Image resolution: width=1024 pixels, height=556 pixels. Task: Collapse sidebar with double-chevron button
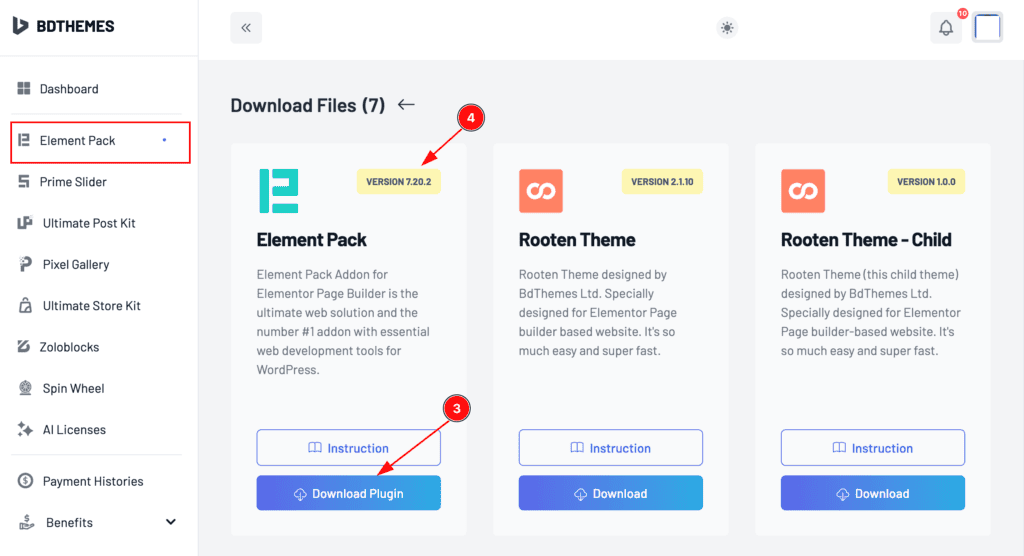[246, 27]
